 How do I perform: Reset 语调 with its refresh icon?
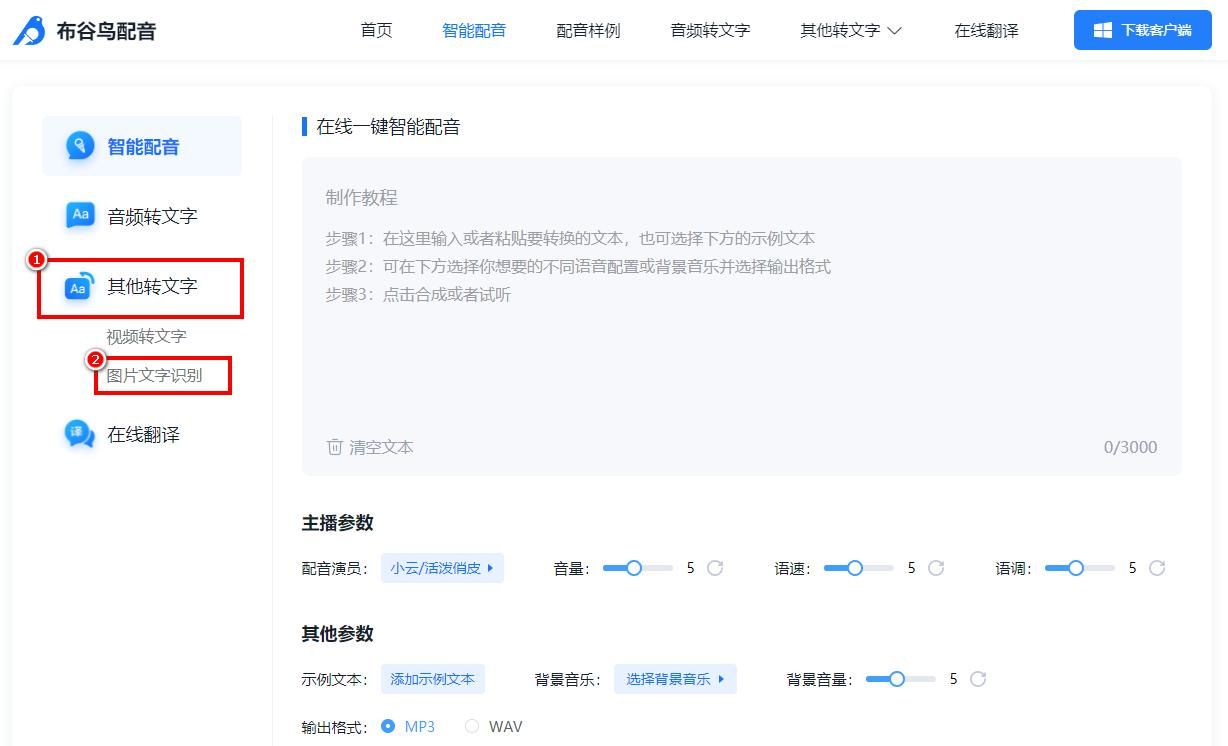(x=1157, y=568)
